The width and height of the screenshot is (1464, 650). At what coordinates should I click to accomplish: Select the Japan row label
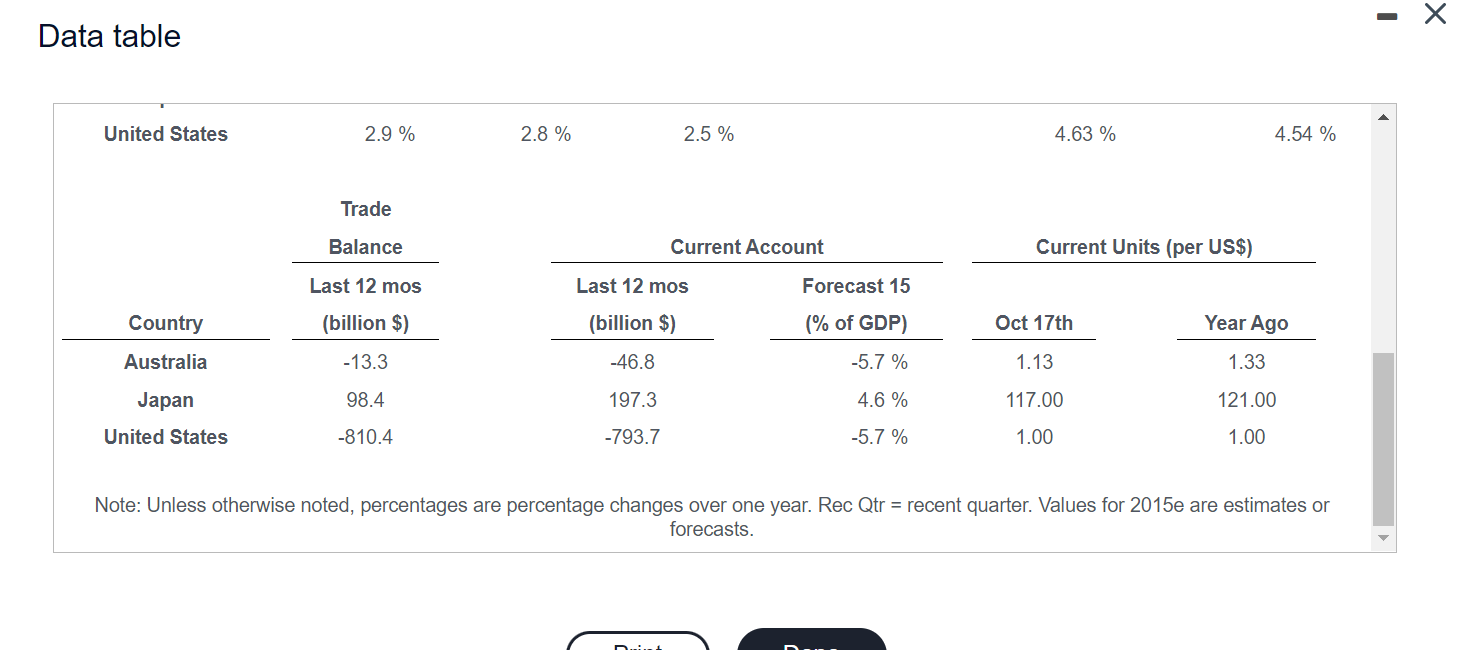pyautogui.click(x=165, y=399)
